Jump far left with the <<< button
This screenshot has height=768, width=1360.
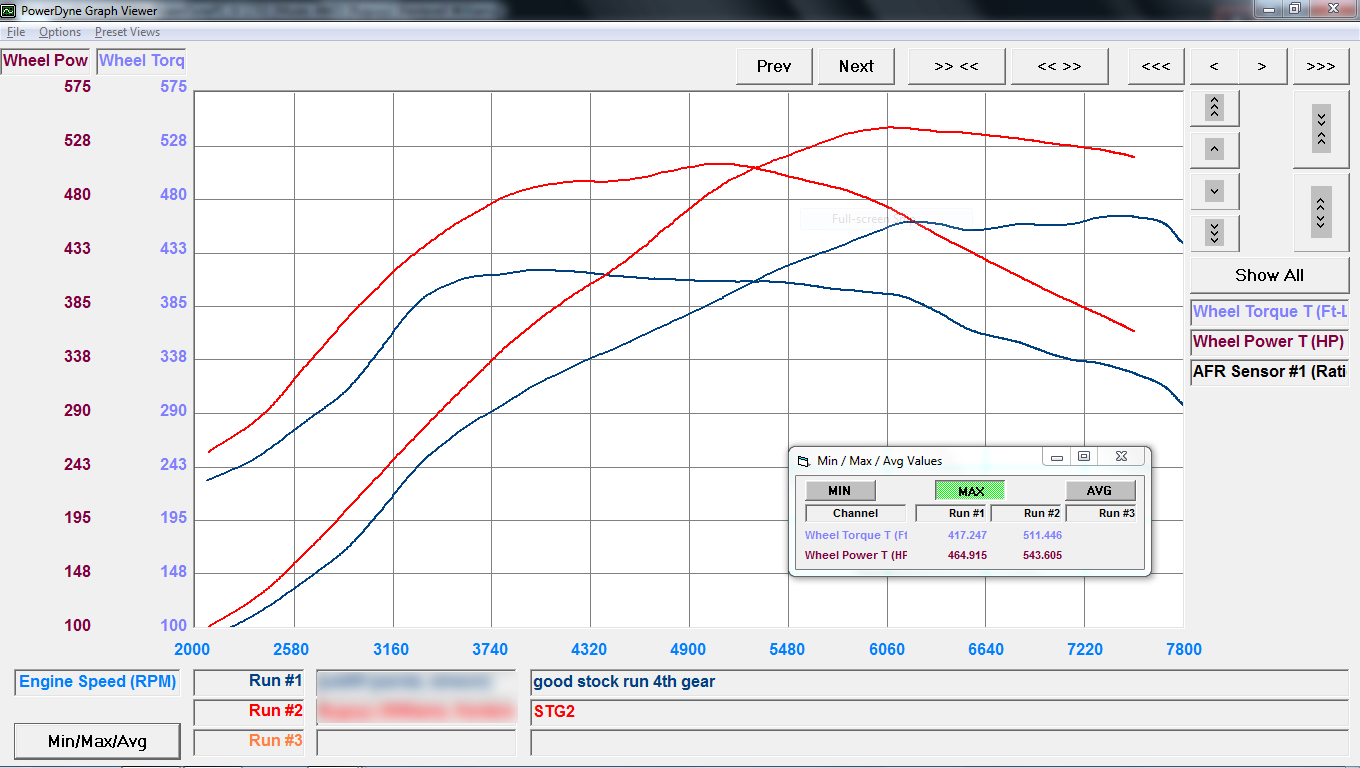point(1155,66)
